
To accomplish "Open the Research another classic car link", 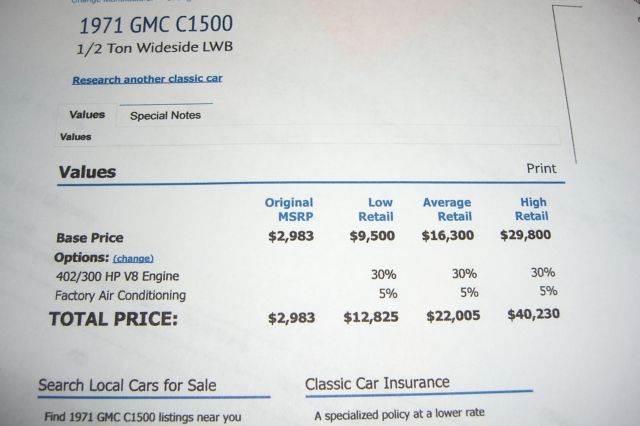I will tap(147, 79).
